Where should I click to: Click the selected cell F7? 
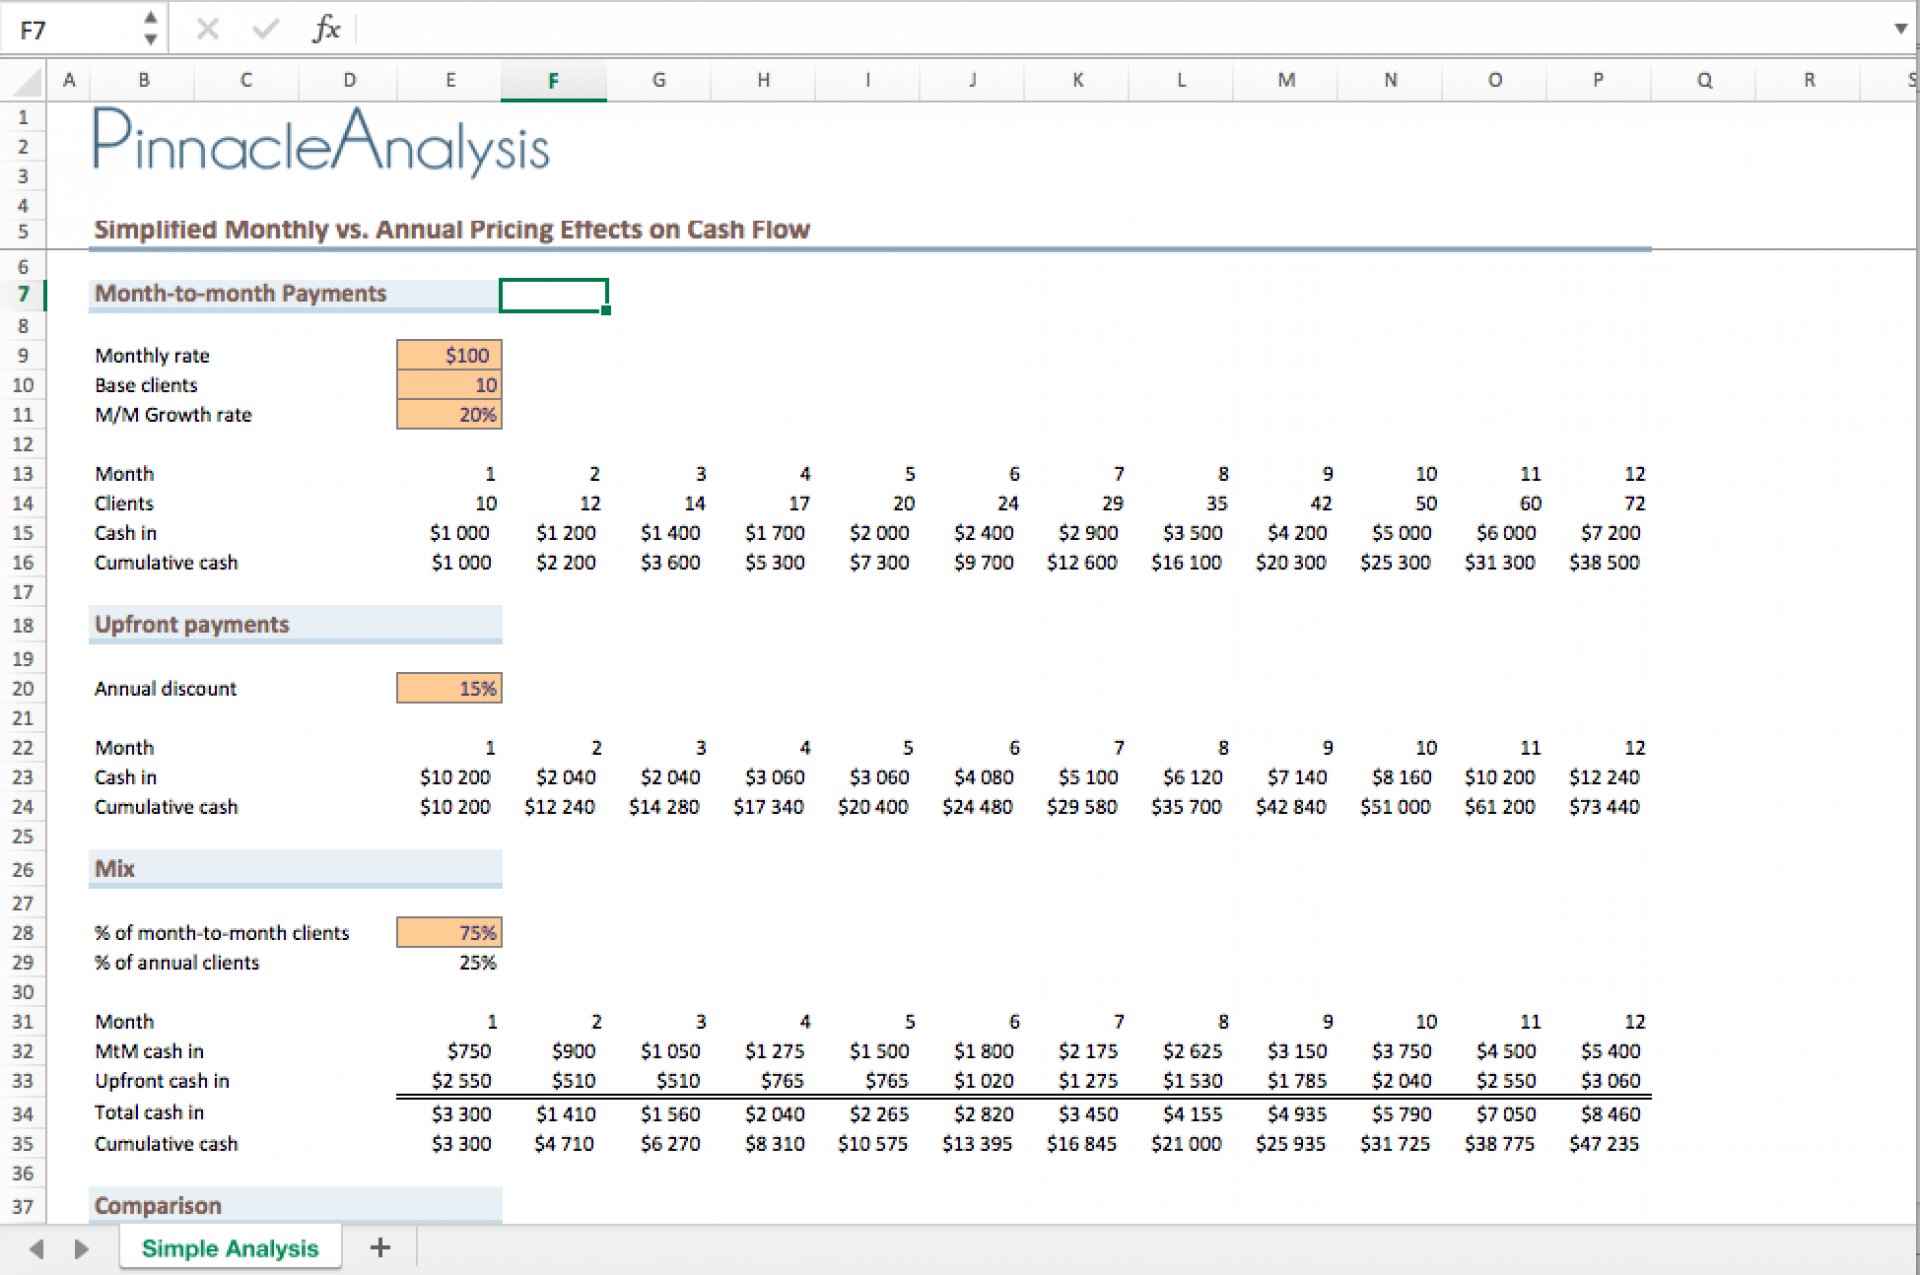[x=553, y=295]
